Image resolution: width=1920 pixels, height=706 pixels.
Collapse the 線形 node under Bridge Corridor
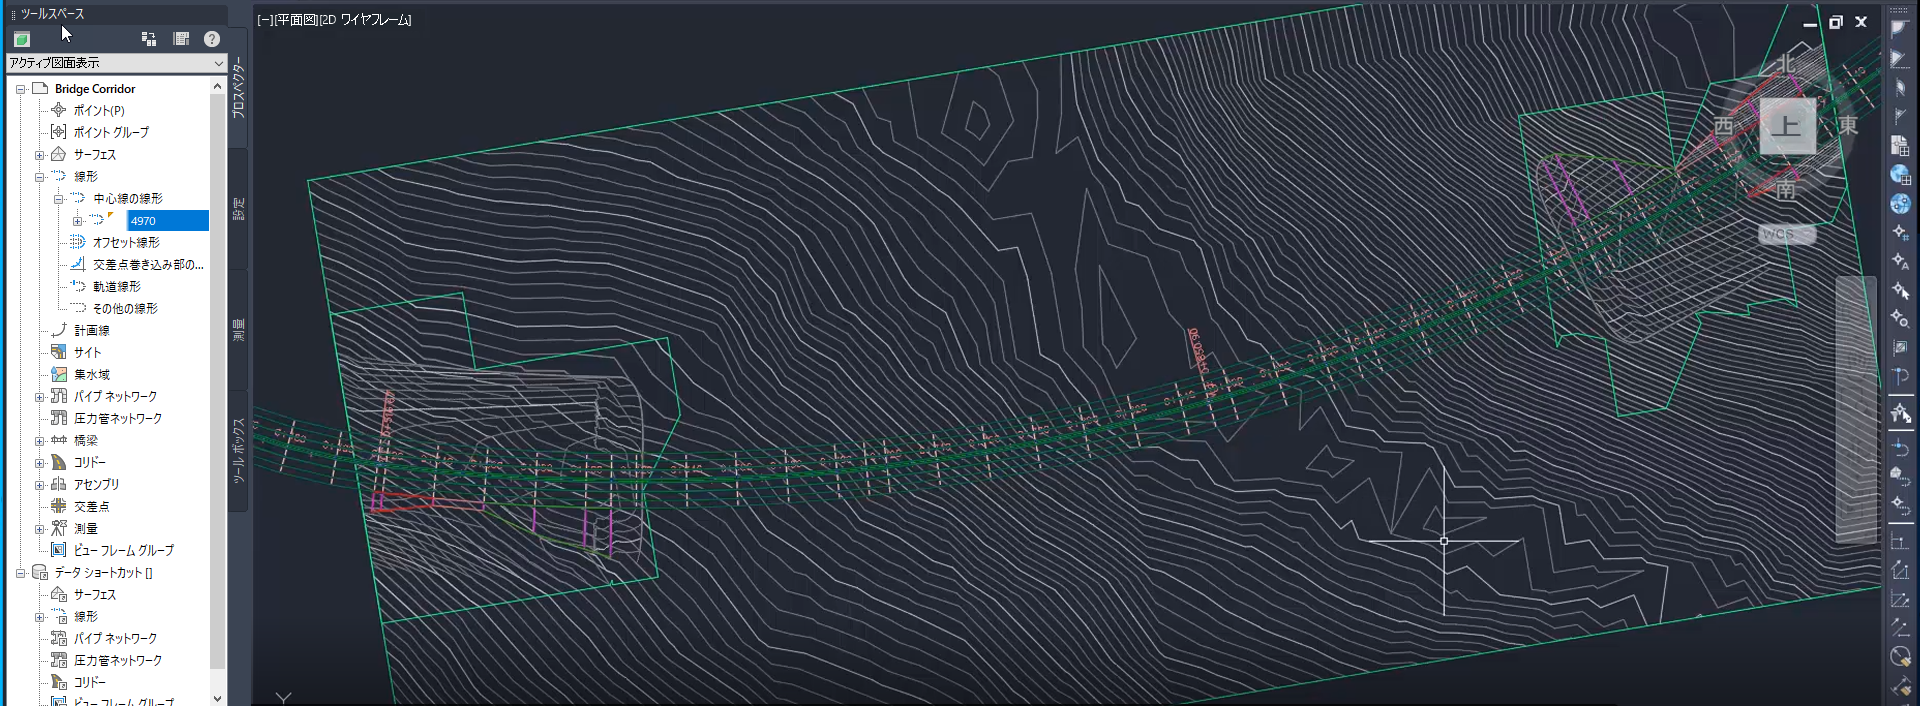pyautogui.click(x=39, y=177)
